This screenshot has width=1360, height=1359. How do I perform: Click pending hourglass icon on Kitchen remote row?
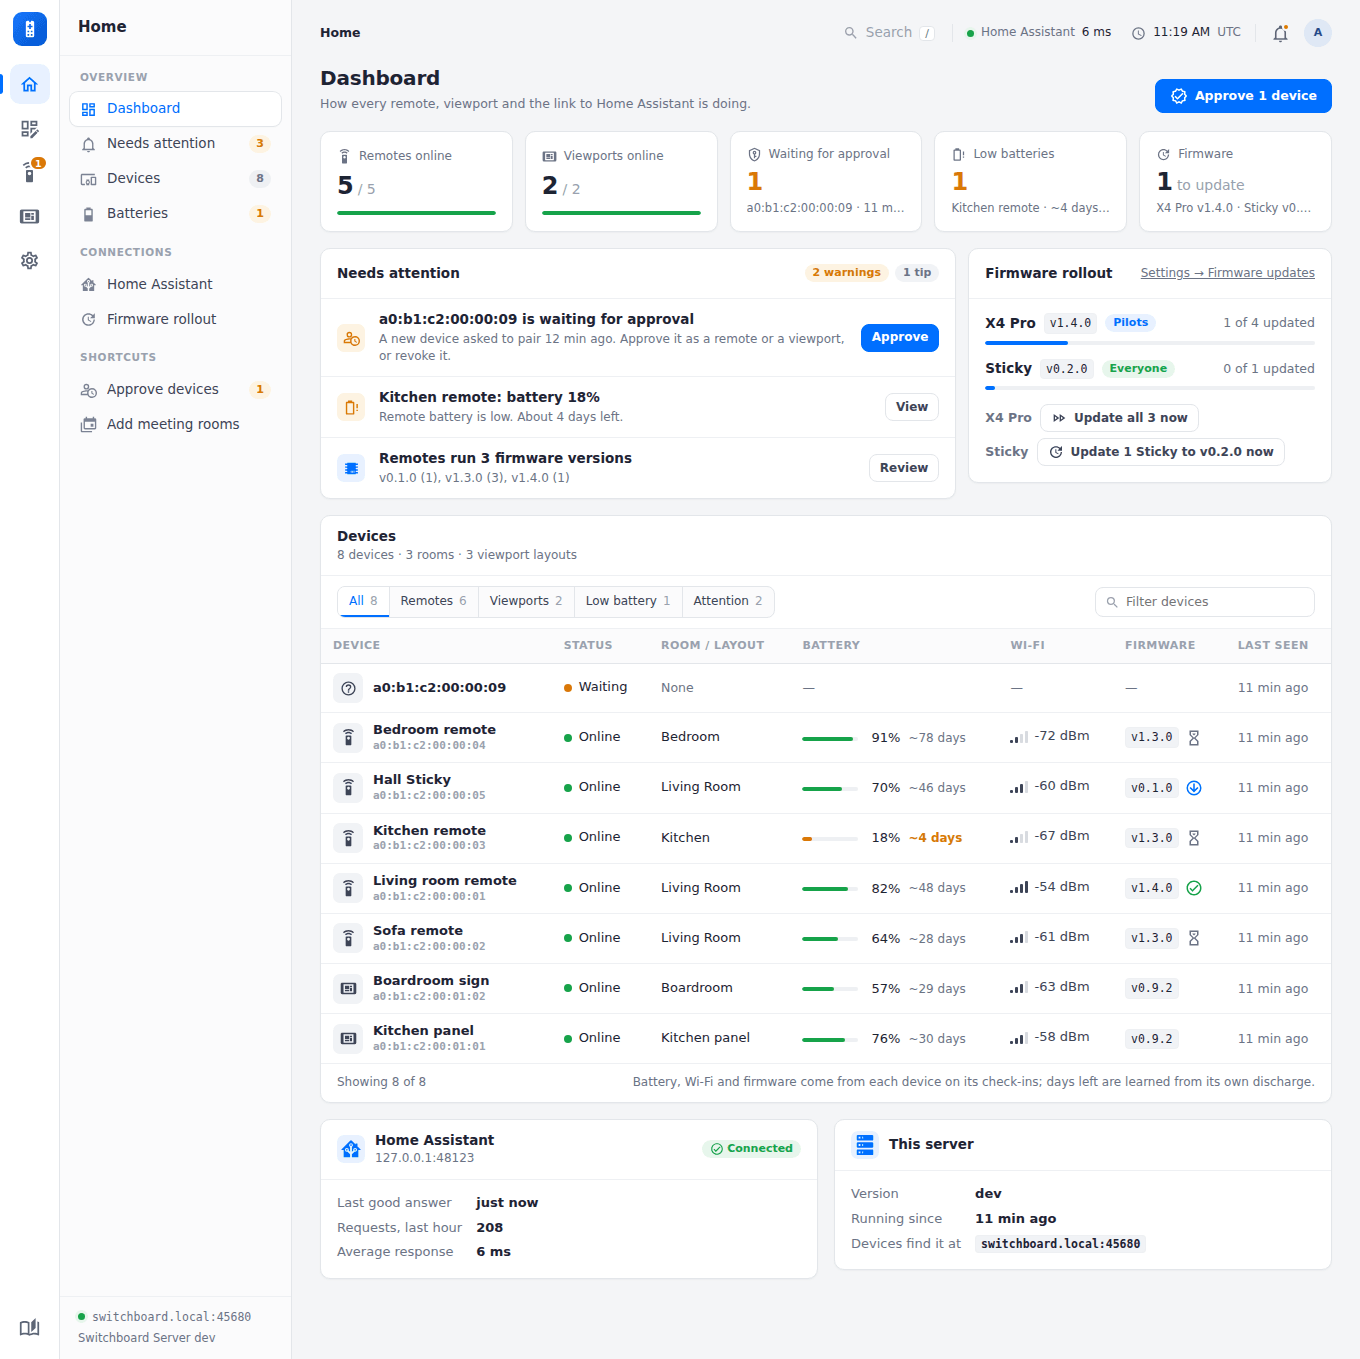coord(1194,838)
